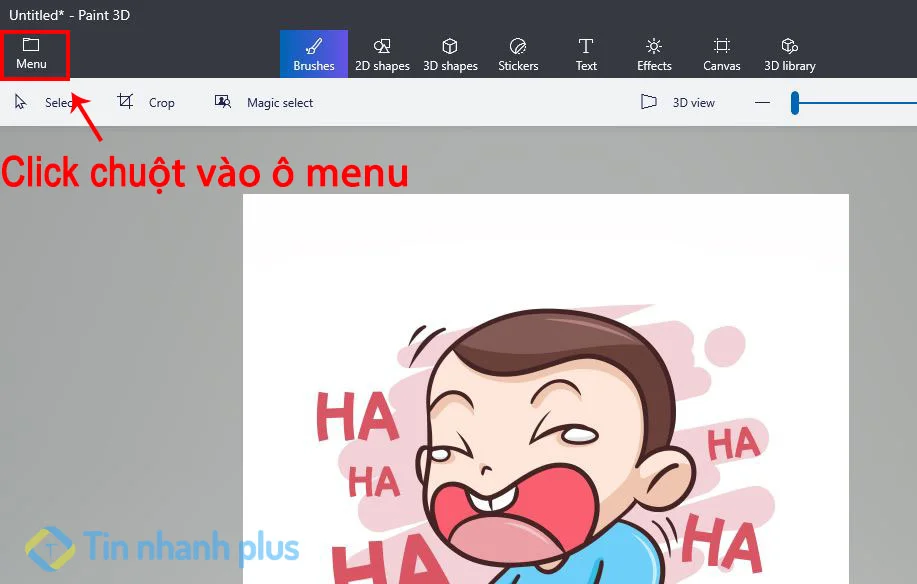Toggle 3D view mode
917x584 pixels.
677,102
